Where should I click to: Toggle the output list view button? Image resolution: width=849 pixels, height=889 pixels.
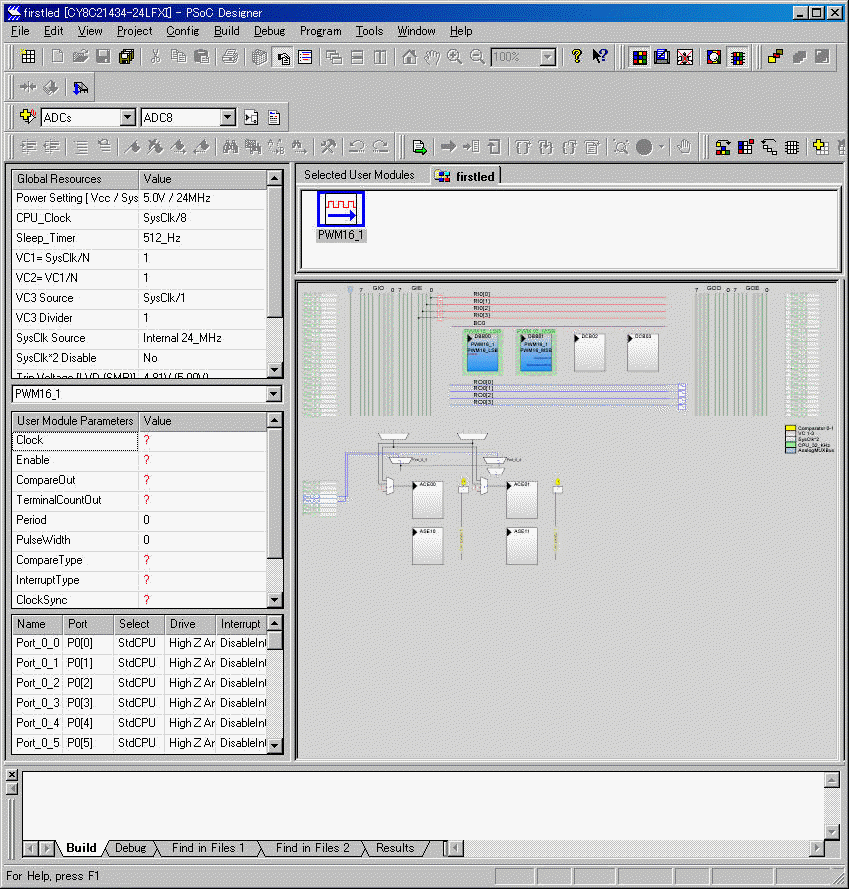305,57
